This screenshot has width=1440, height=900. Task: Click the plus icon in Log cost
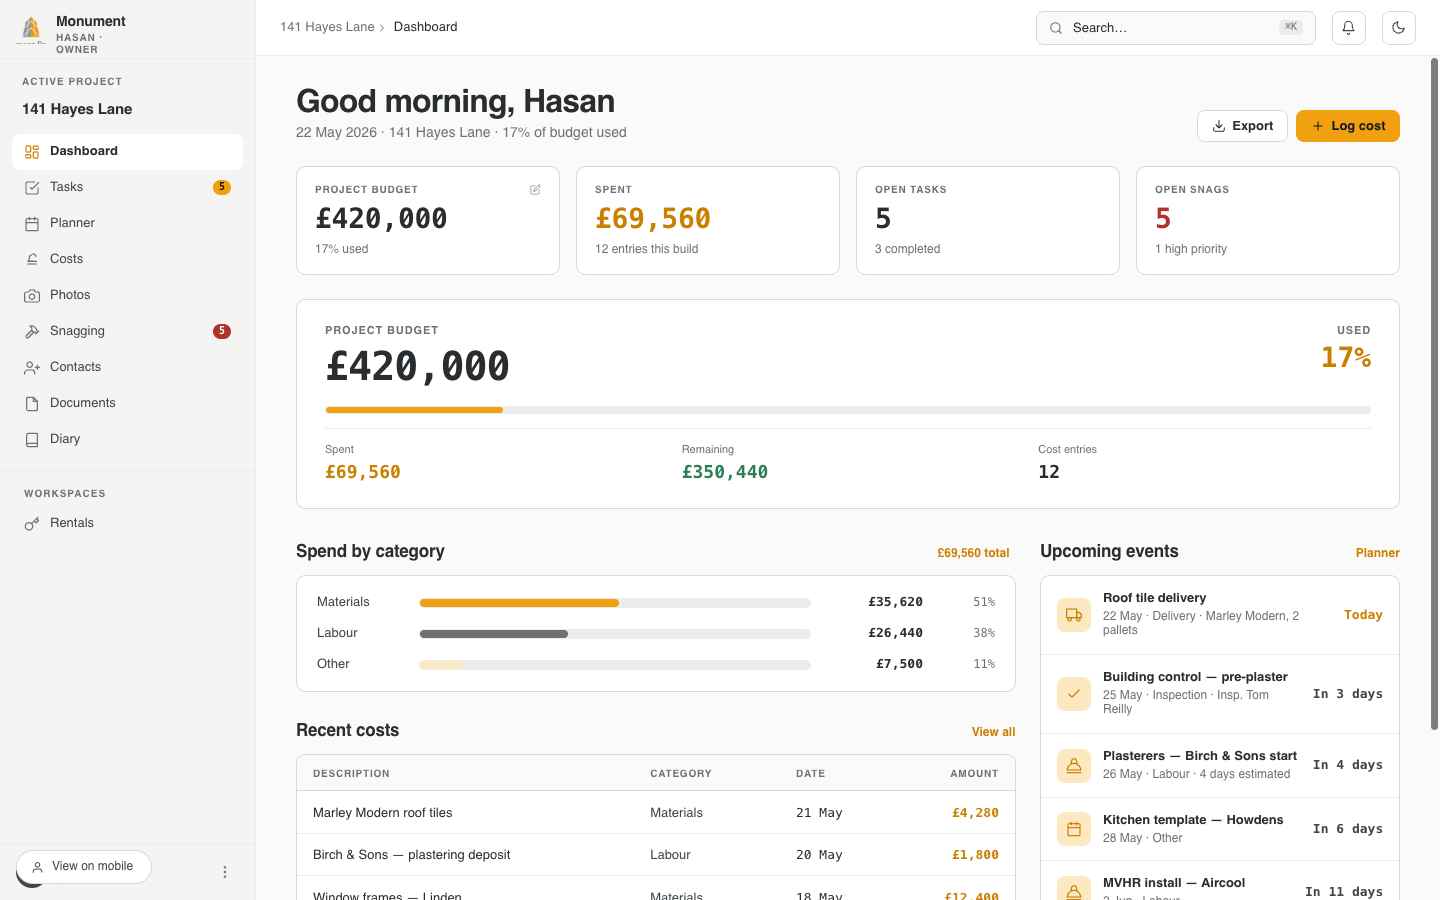pos(1318,126)
